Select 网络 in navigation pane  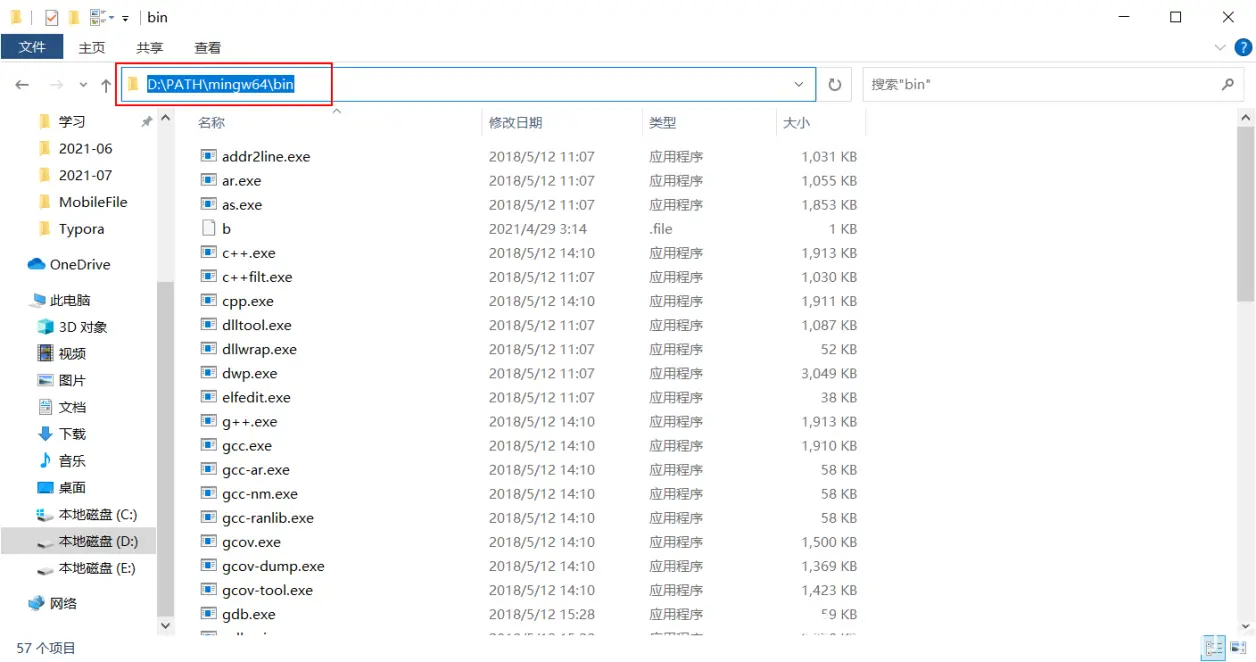[63, 603]
